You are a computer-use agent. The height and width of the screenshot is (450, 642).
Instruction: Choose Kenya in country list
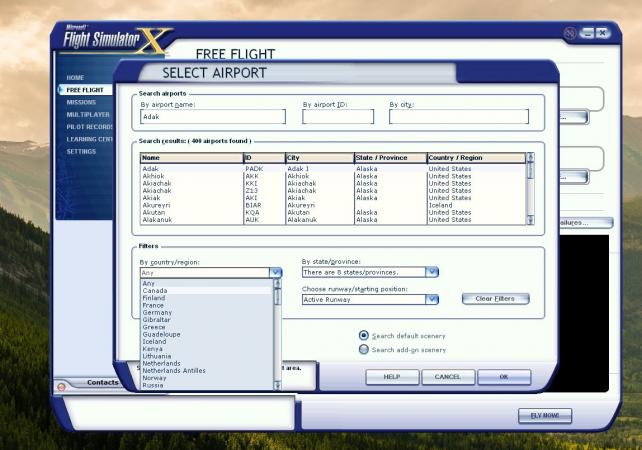click(207, 349)
